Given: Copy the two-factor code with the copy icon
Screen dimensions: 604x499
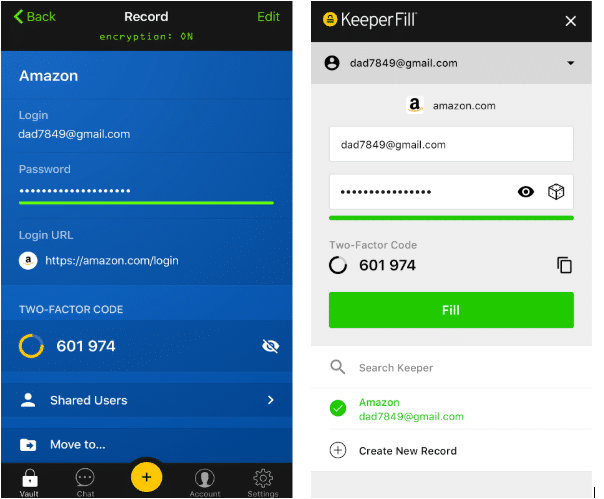Looking at the screenshot, I should [x=564, y=265].
